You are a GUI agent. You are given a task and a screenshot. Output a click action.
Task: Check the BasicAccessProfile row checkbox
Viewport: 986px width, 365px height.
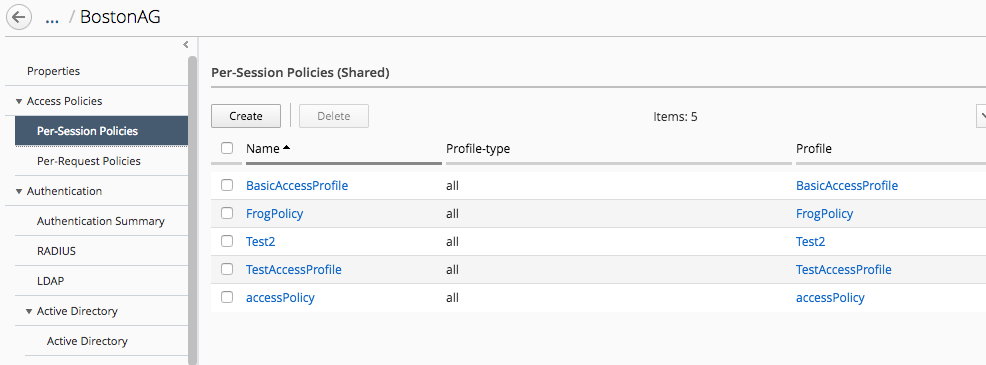(x=227, y=186)
